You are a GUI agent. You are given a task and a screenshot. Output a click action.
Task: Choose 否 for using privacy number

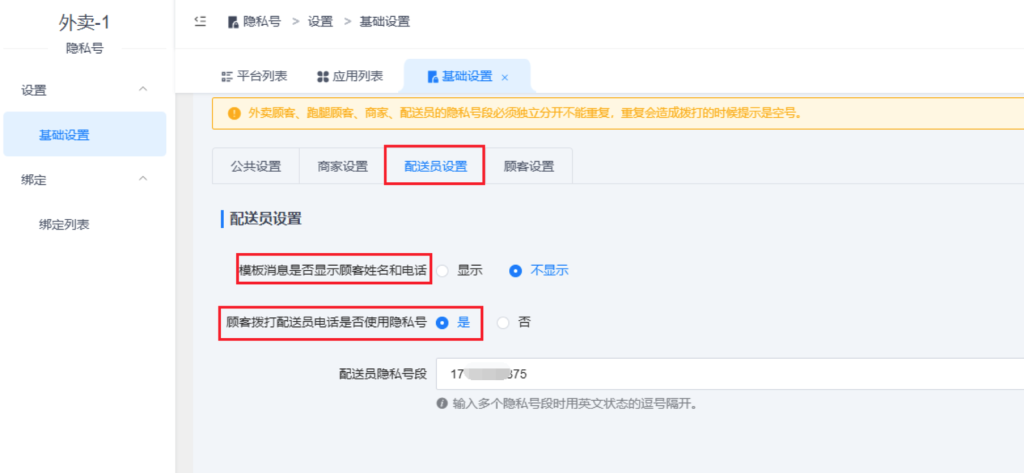[503, 322]
